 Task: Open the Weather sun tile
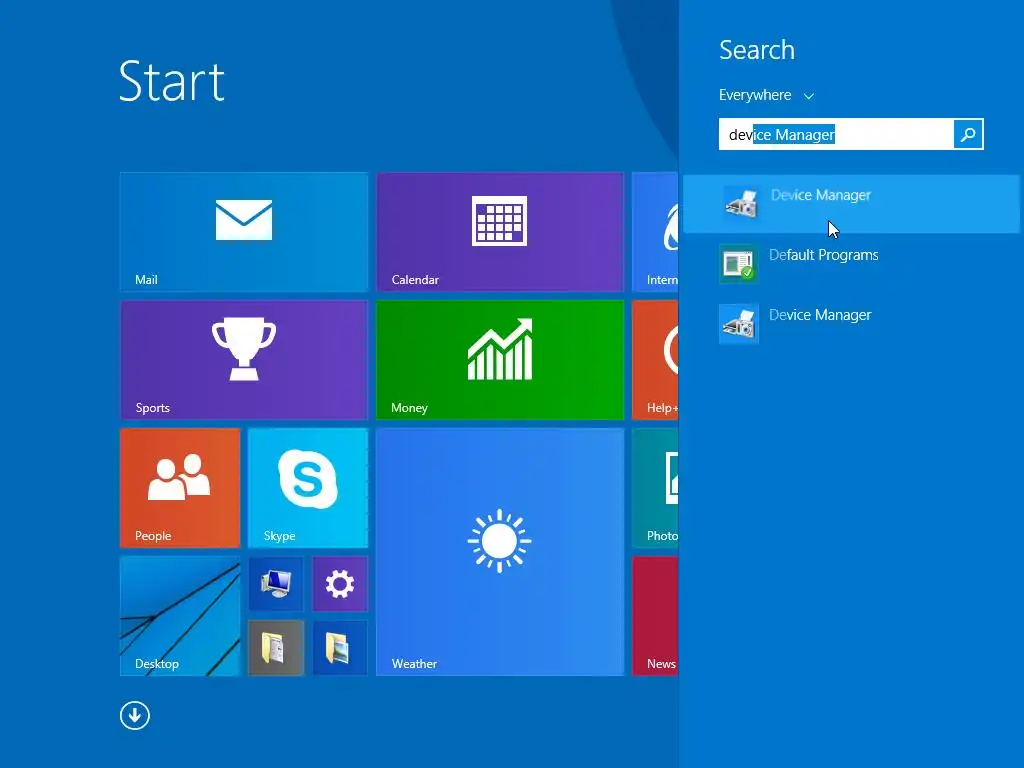(500, 552)
